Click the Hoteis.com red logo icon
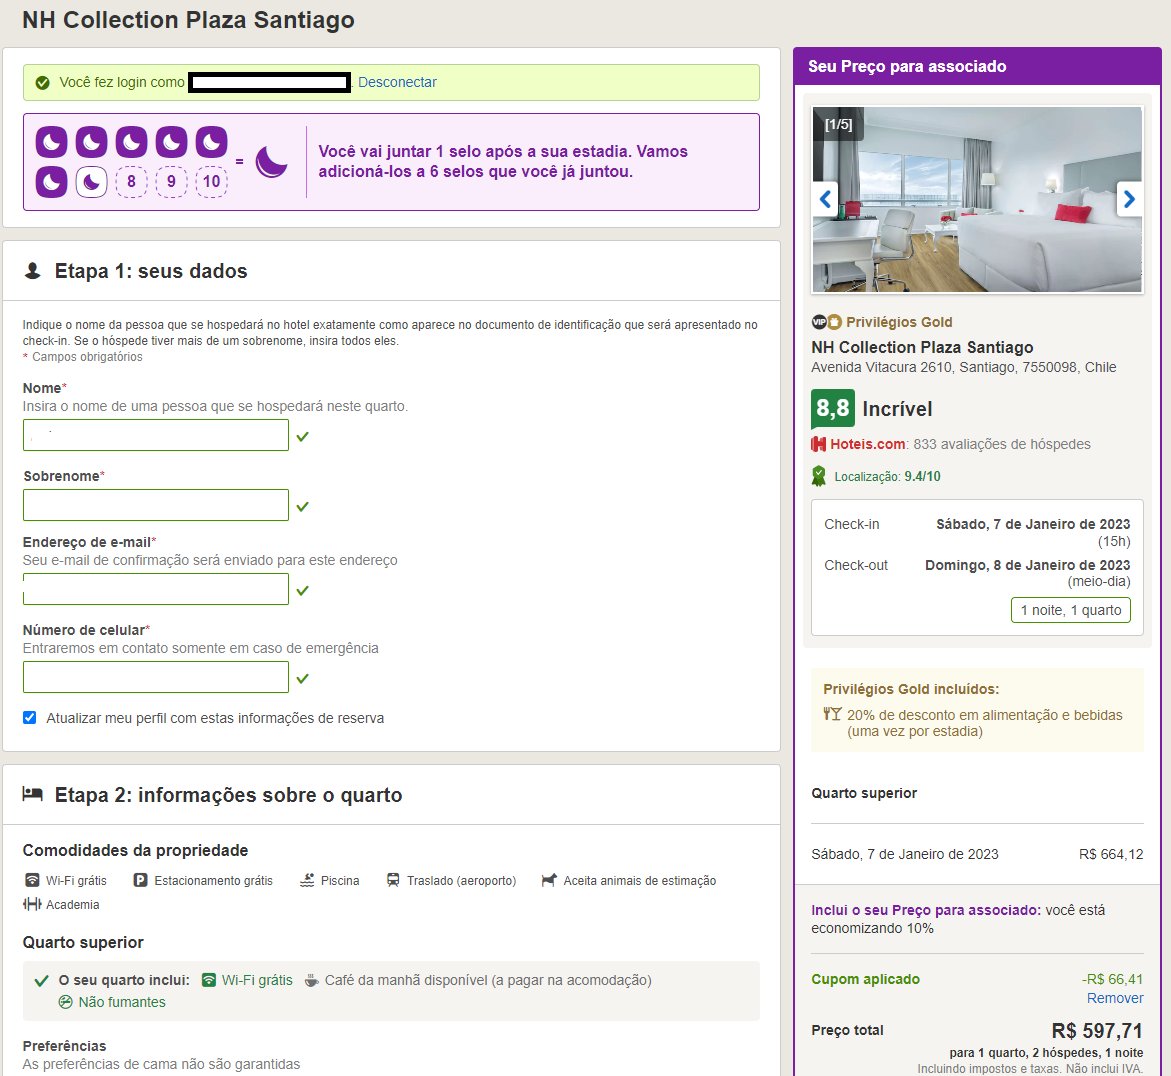The image size is (1171, 1076). [819, 444]
